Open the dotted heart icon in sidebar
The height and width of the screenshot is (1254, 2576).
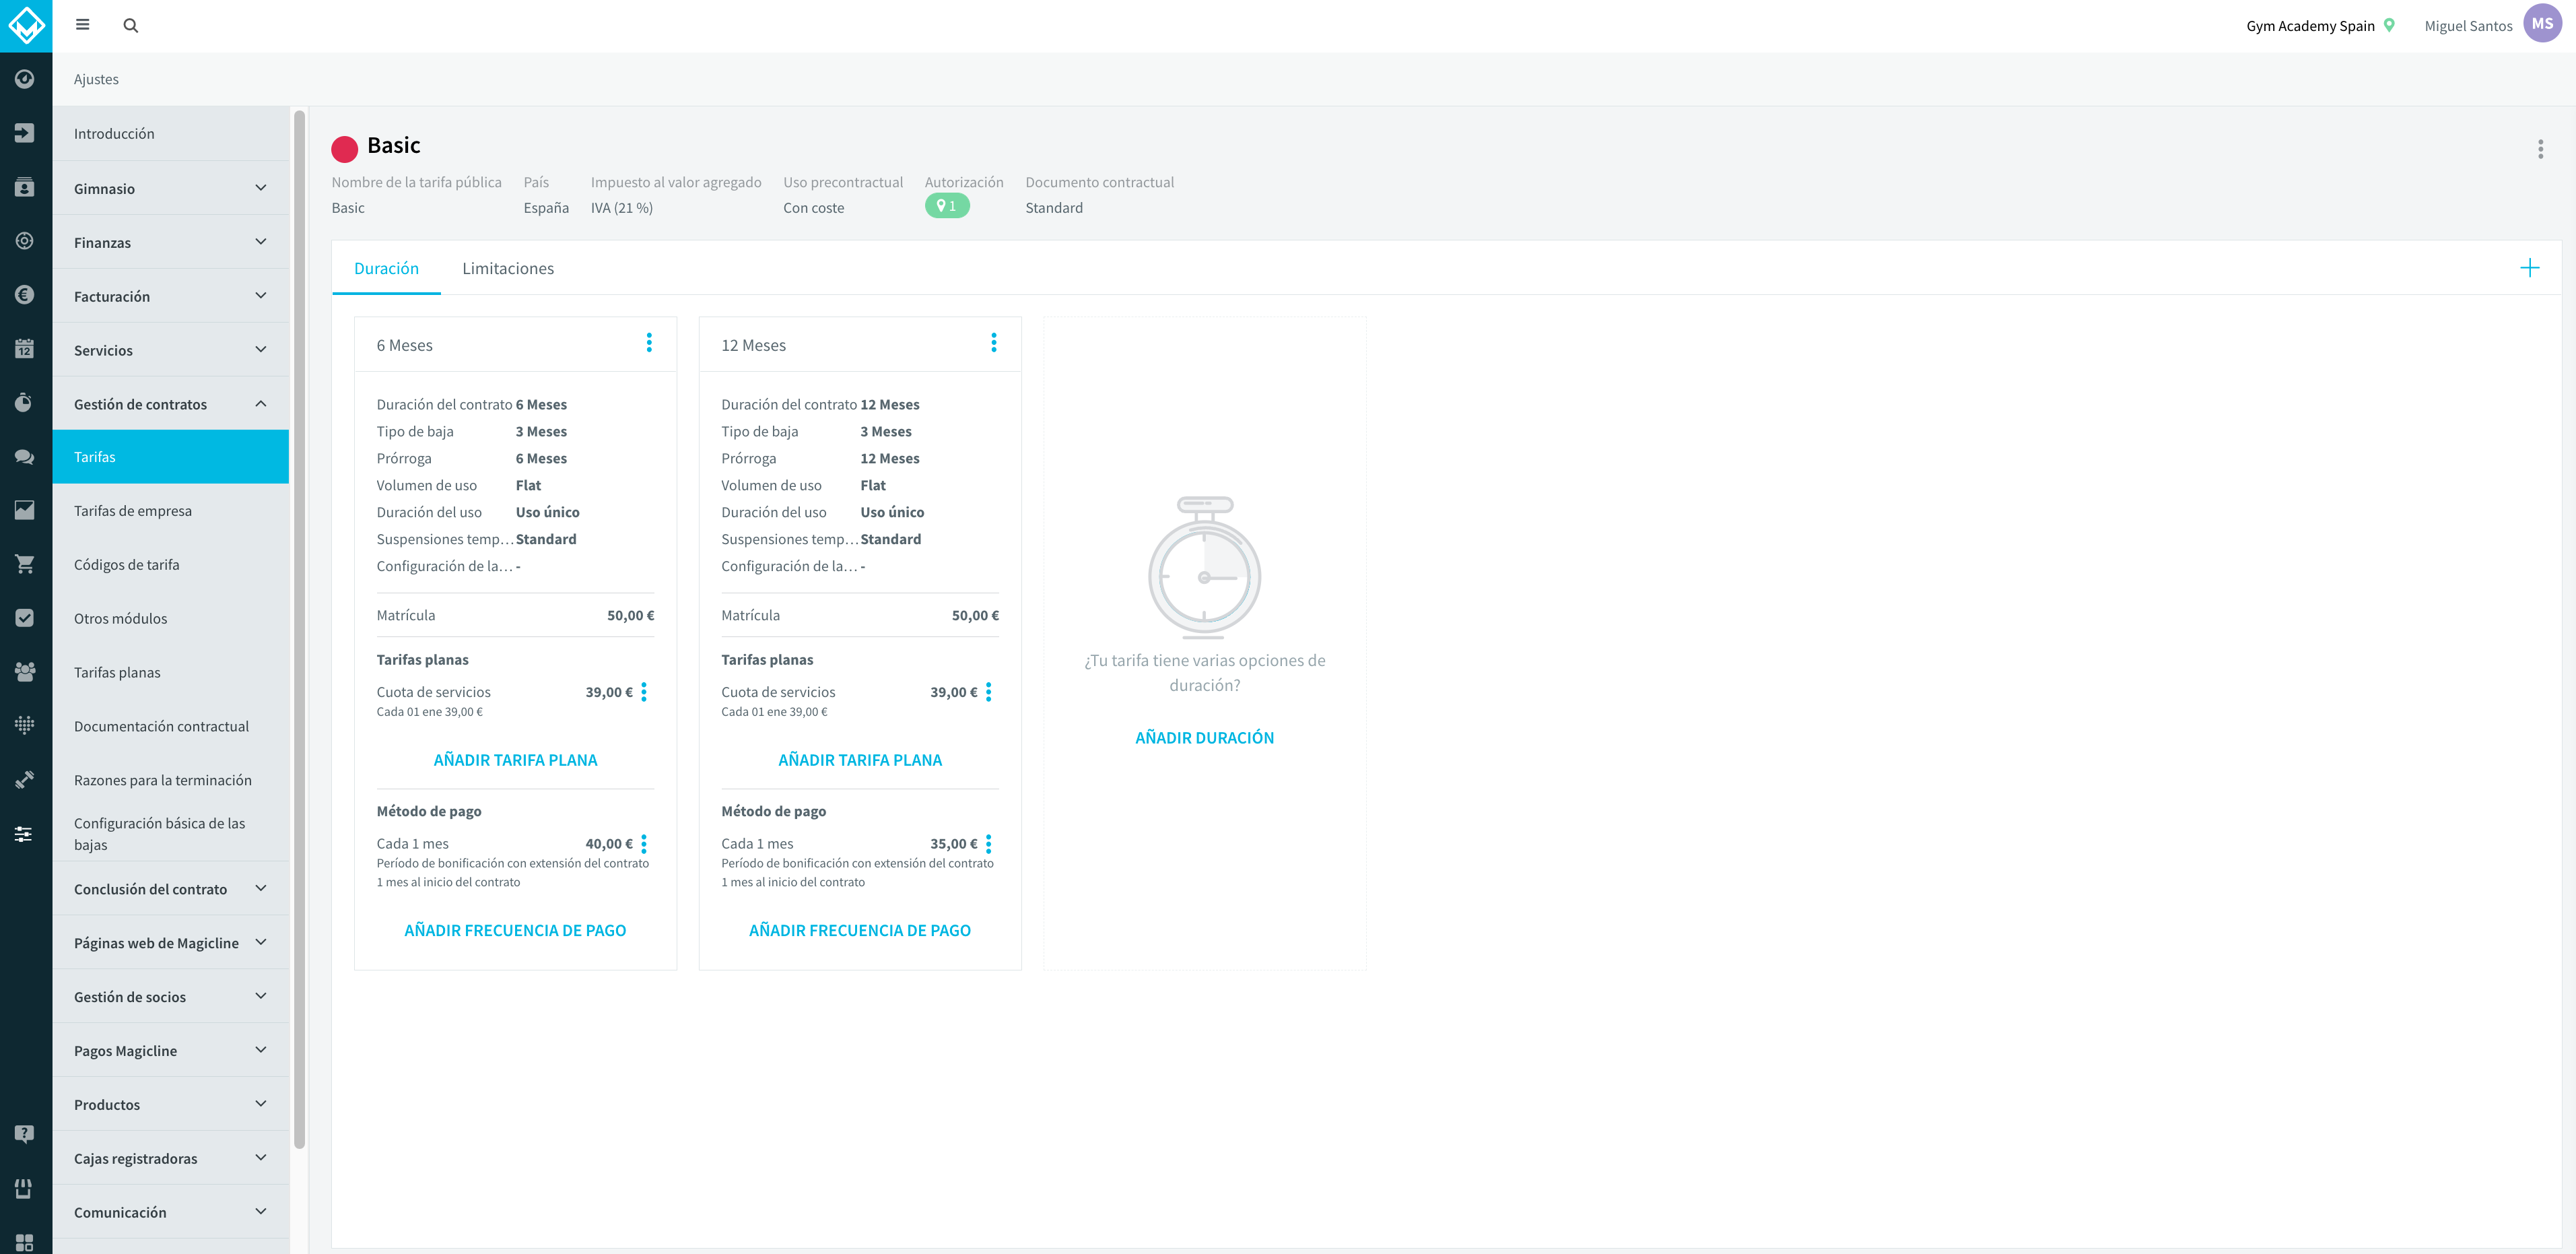pyautogui.click(x=25, y=726)
